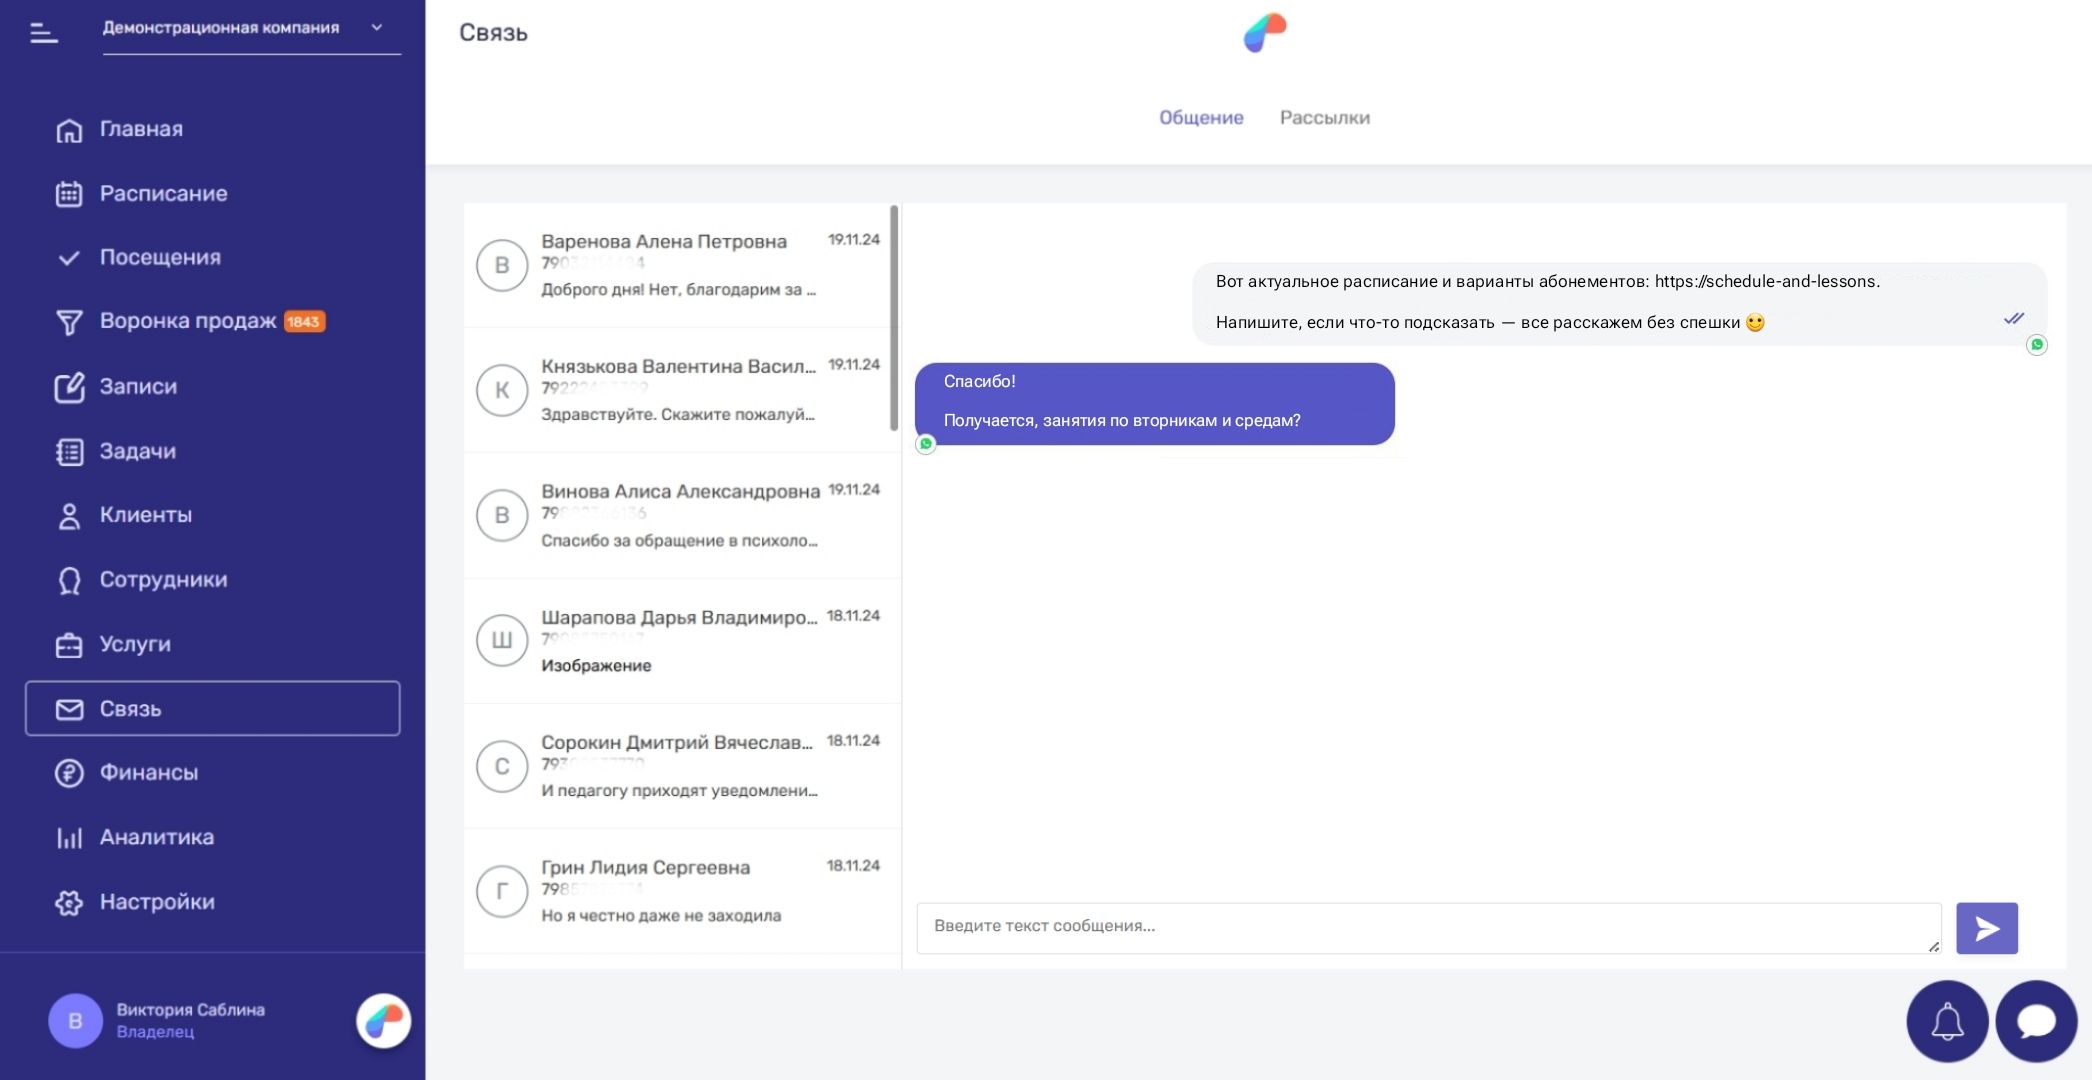
Task: Click the Аналитика bar chart icon
Action: pyautogui.click(x=69, y=838)
